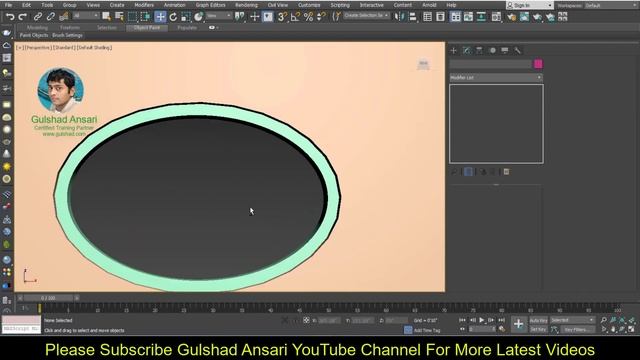Choose the Rectangular Selection Region icon
The height and width of the screenshot is (360, 640).
[132, 17]
